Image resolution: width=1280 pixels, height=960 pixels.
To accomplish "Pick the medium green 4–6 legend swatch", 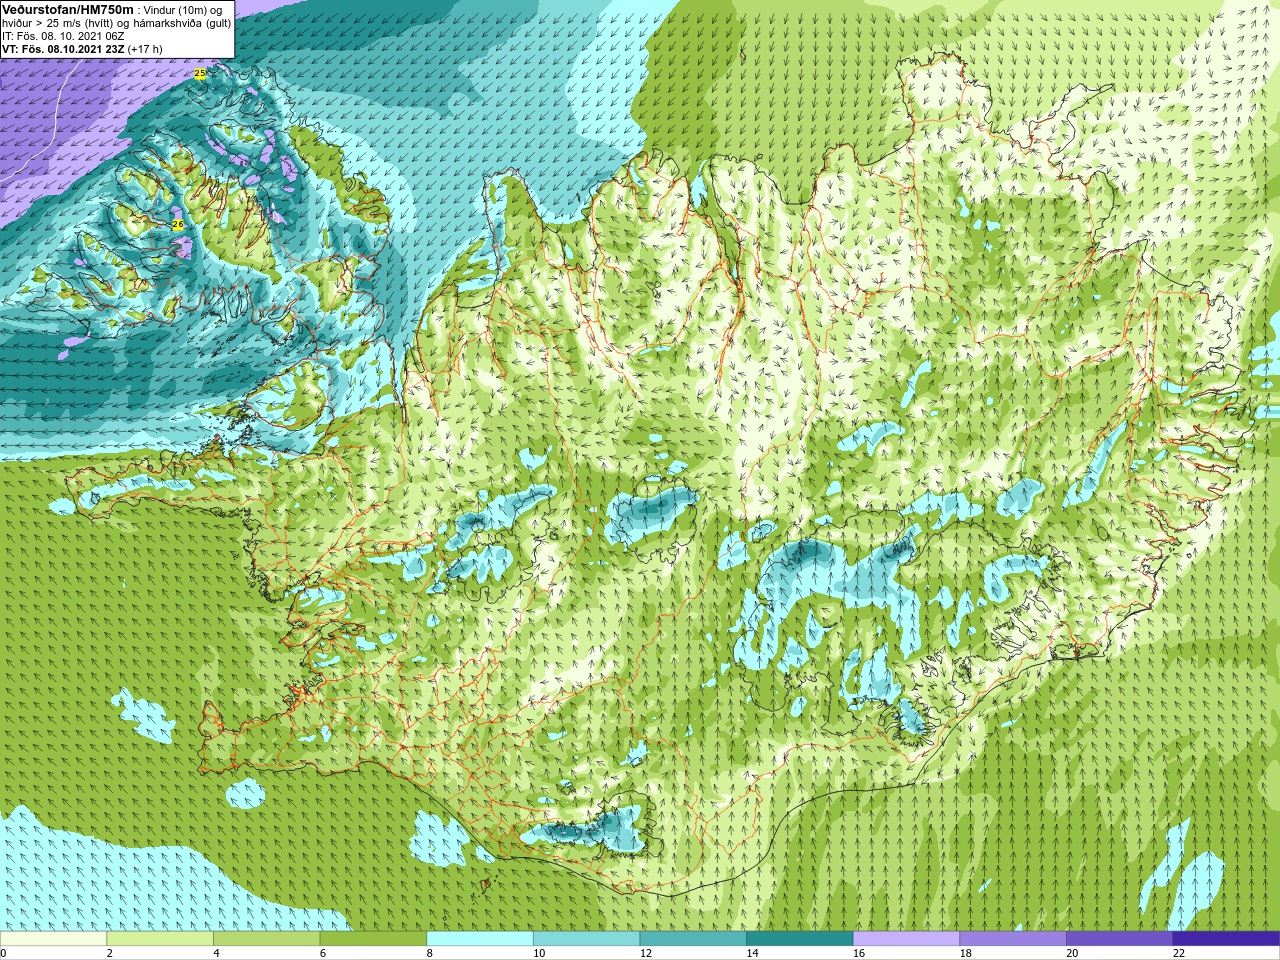I will pos(266,939).
